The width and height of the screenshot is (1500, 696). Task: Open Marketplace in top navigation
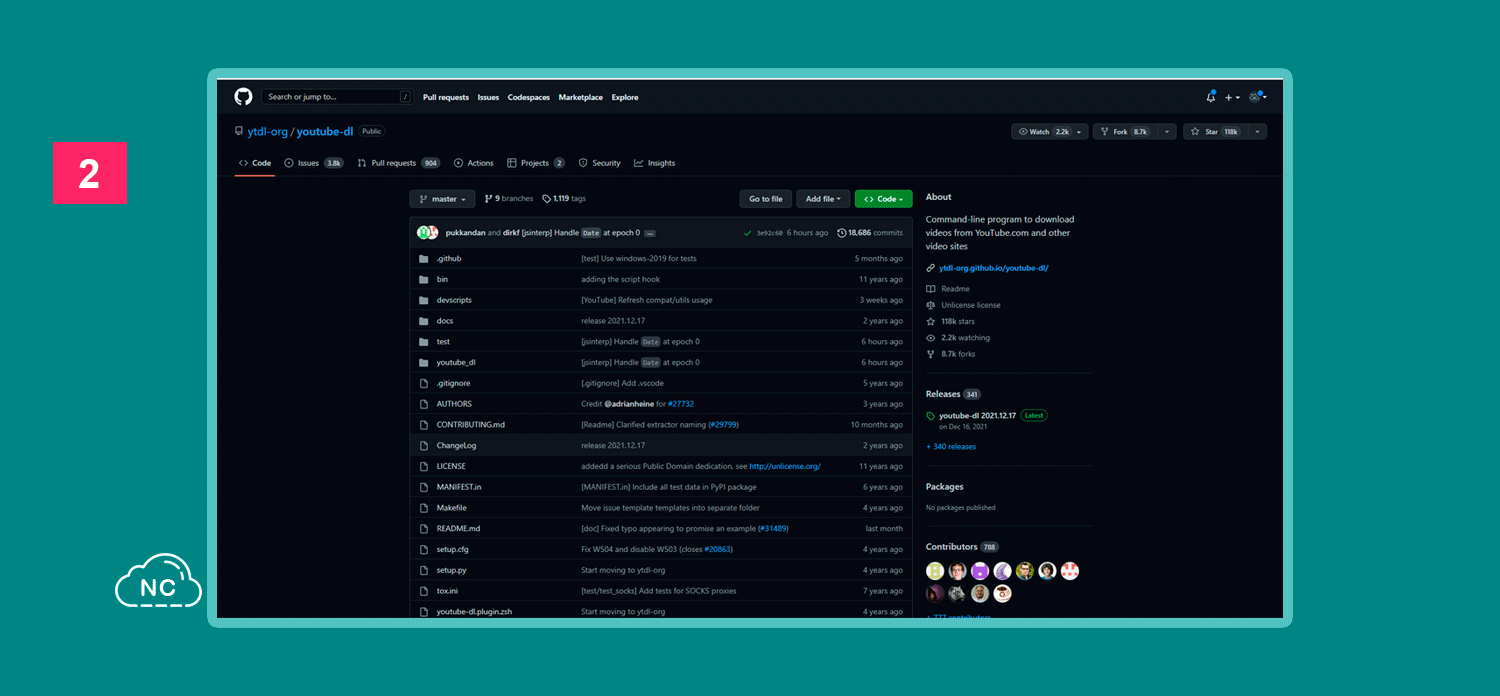(581, 97)
